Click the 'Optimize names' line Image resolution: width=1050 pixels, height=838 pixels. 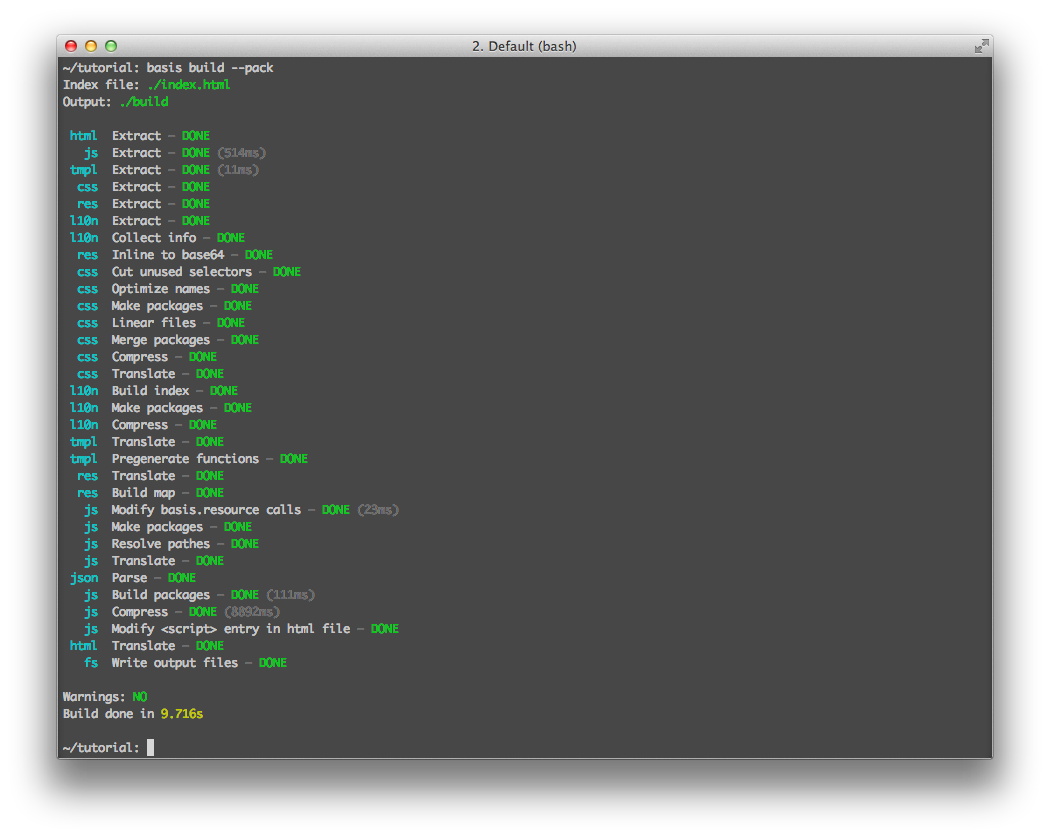167,289
